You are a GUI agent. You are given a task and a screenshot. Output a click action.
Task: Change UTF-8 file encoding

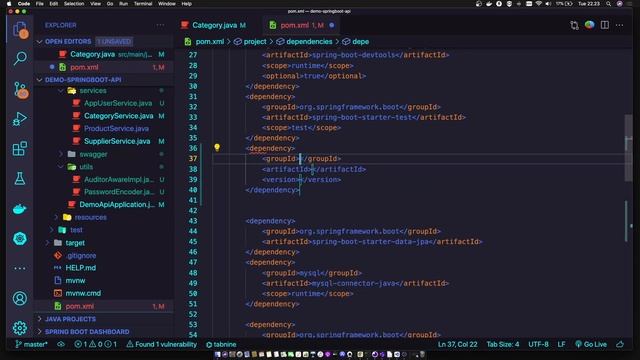click(x=538, y=344)
